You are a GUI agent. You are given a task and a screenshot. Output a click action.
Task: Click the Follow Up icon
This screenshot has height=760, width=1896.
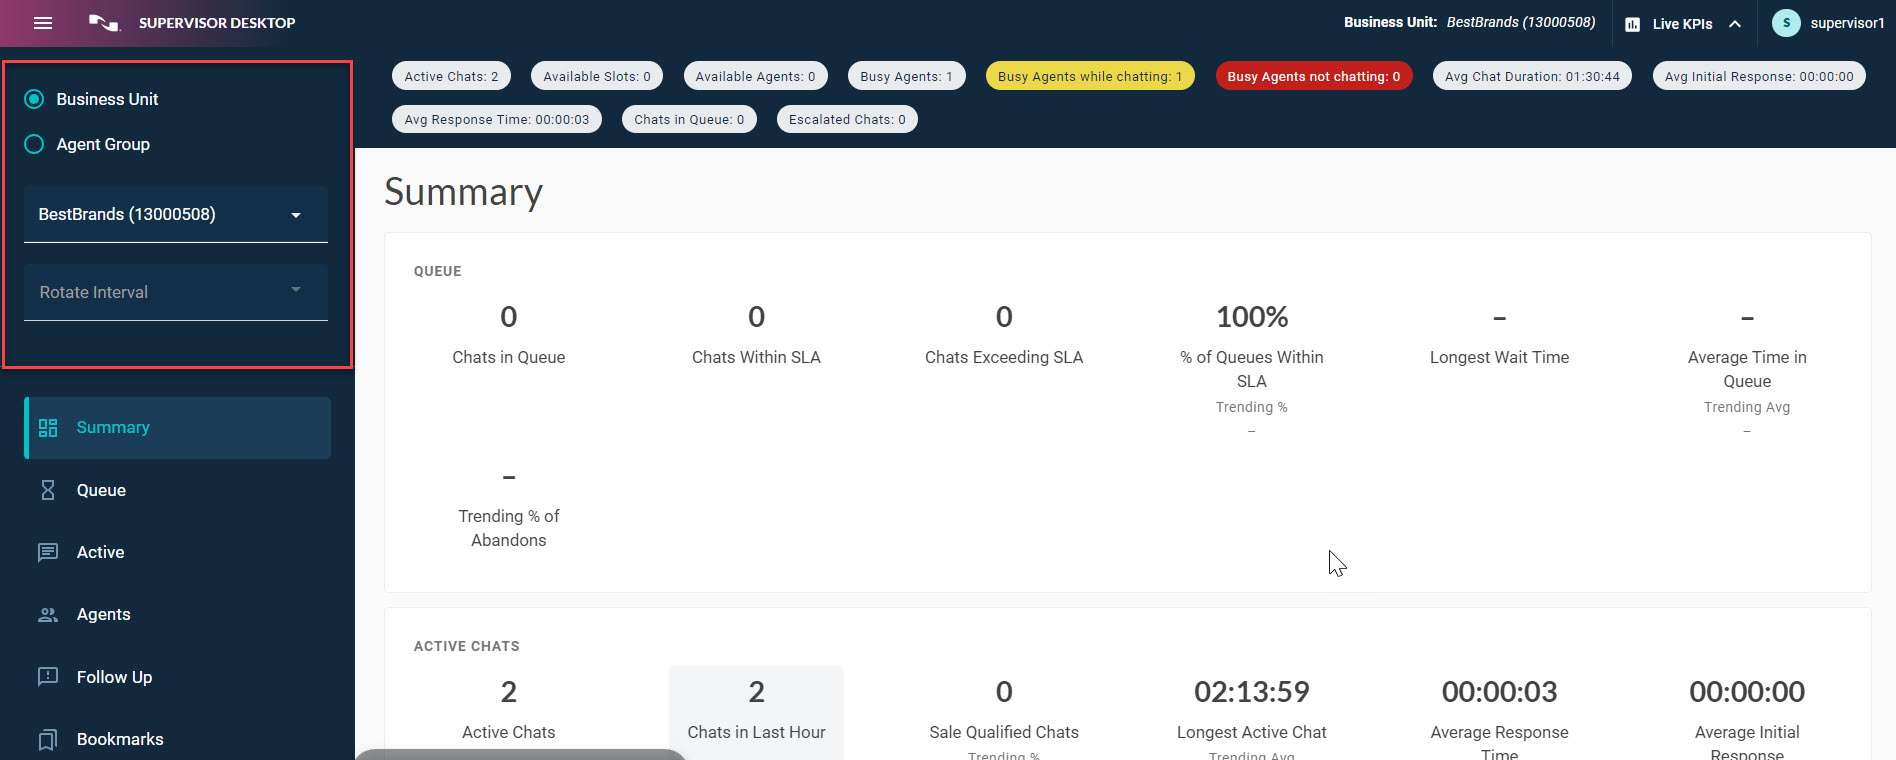(48, 677)
